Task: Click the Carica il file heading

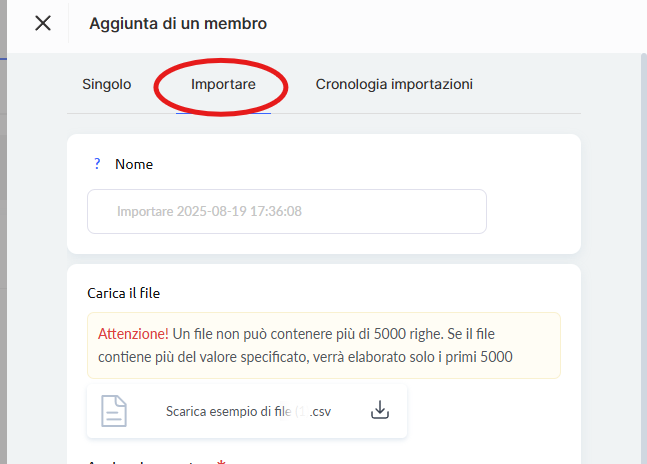Action: pyautogui.click(x=124, y=293)
